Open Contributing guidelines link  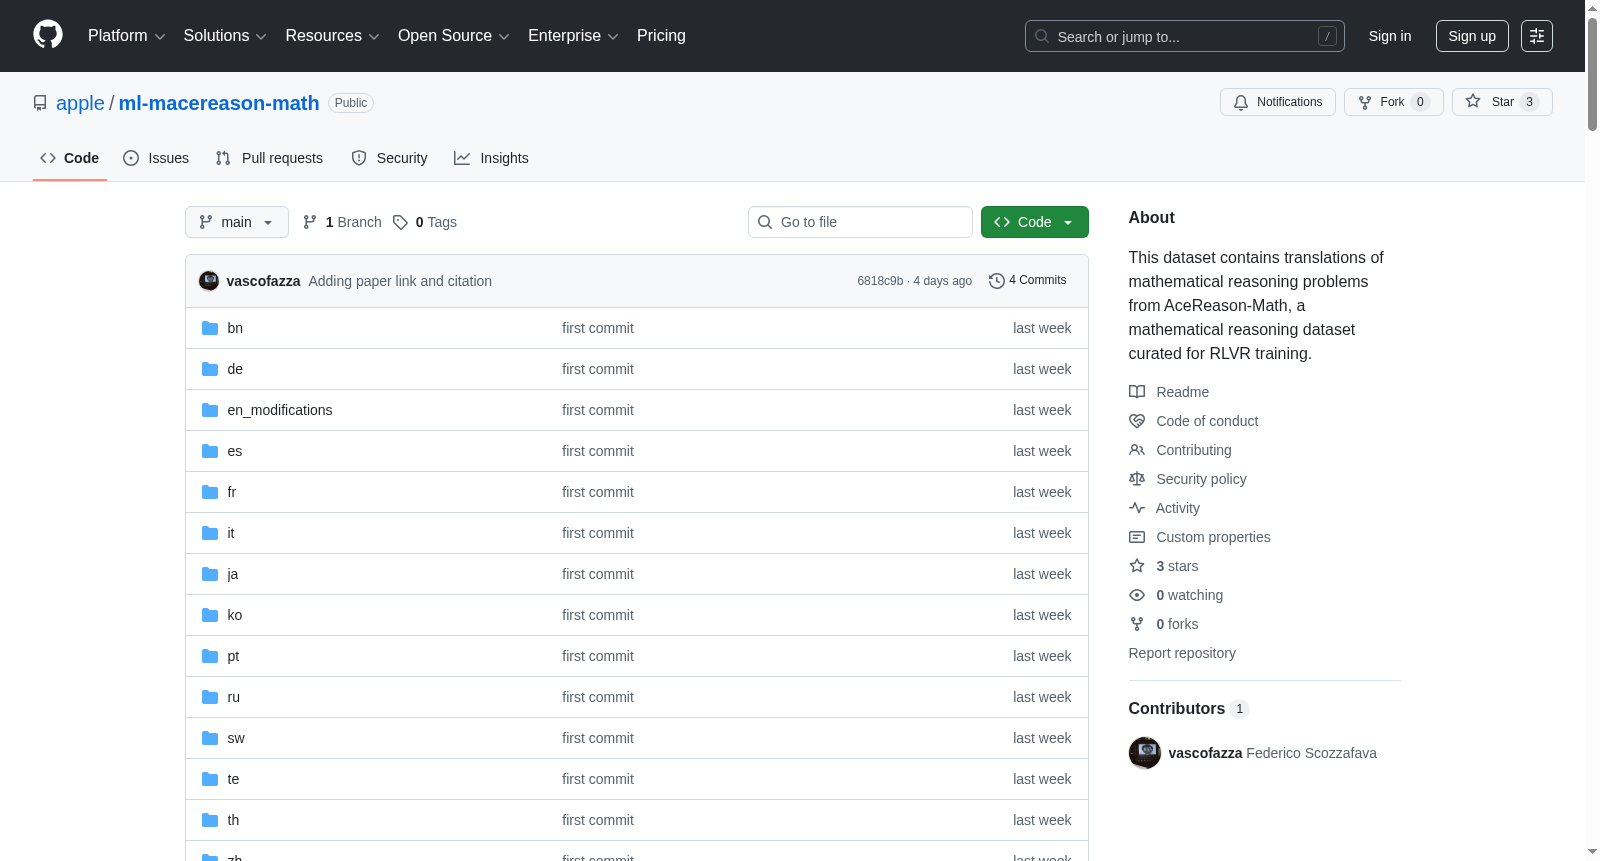click(x=1194, y=450)
